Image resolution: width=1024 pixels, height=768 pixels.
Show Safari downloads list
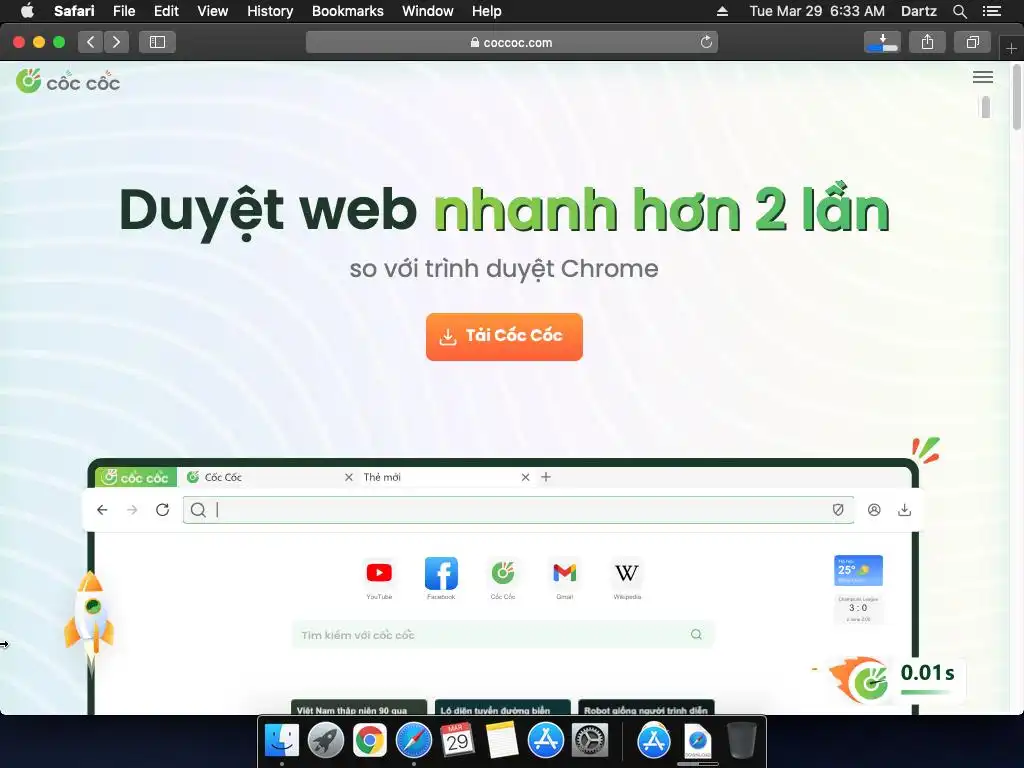[x=882, y=42]
